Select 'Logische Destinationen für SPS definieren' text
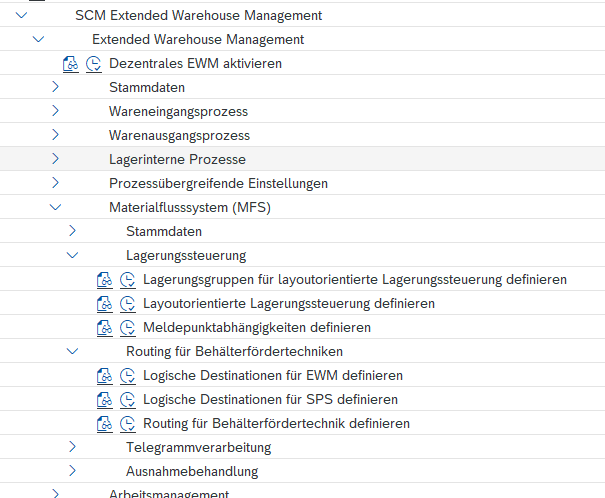 270,400
